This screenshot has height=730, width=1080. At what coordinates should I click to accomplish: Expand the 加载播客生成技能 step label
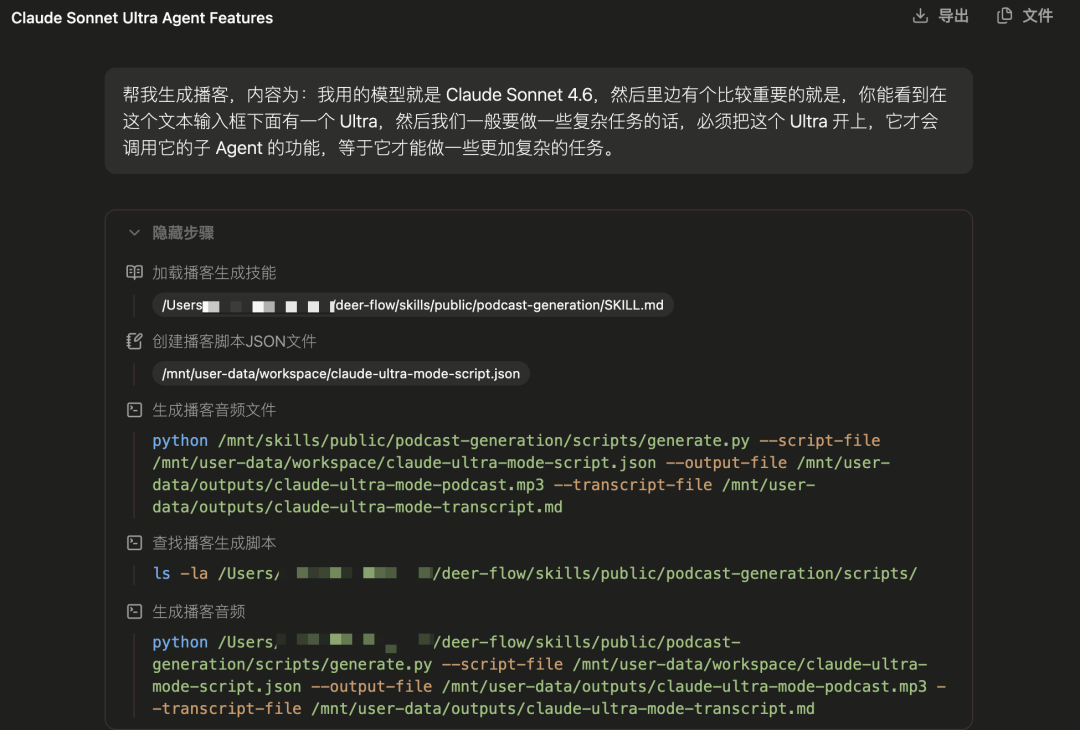click(214, 272)
